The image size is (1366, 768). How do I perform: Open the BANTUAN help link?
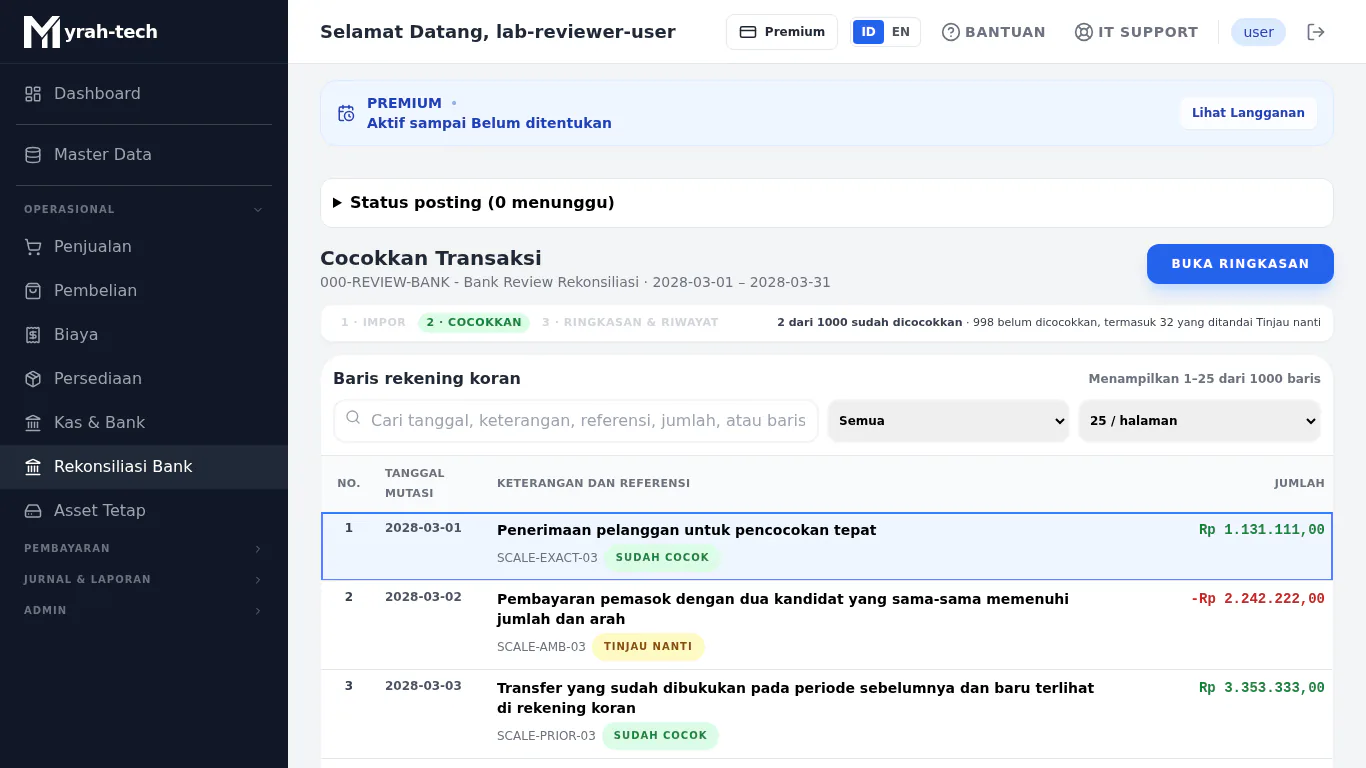994,32
